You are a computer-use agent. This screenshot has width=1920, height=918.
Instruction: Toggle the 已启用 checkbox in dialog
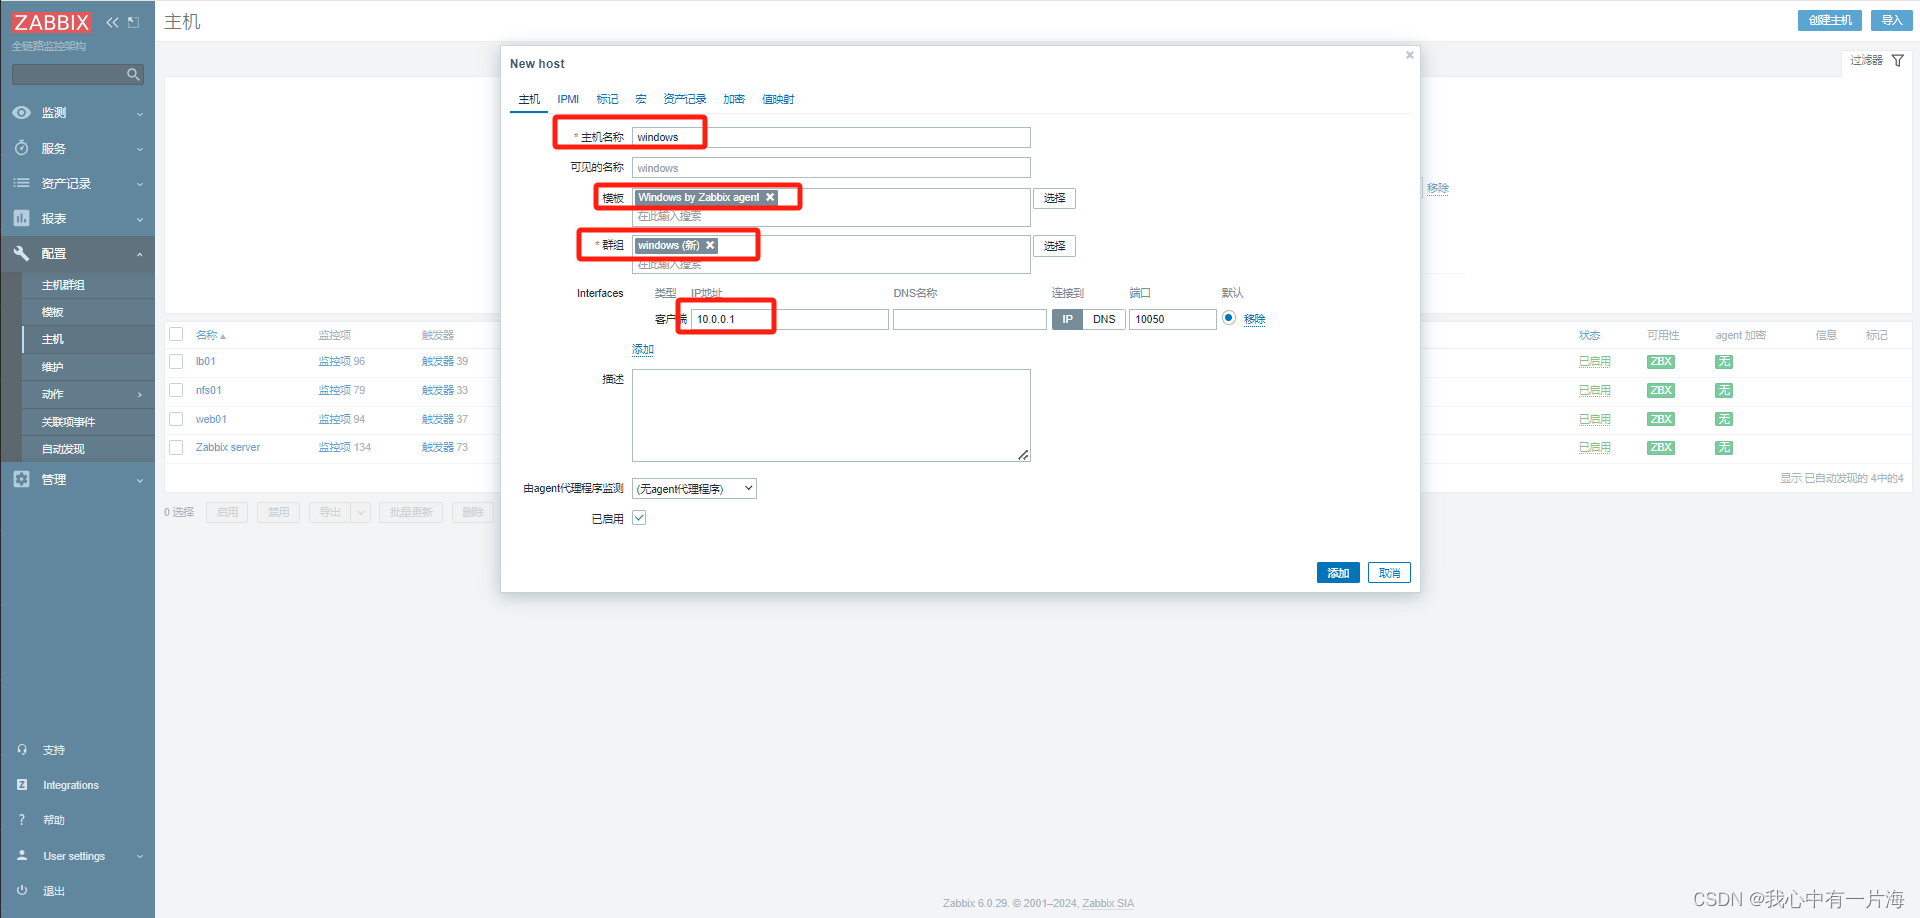[639, 518]
